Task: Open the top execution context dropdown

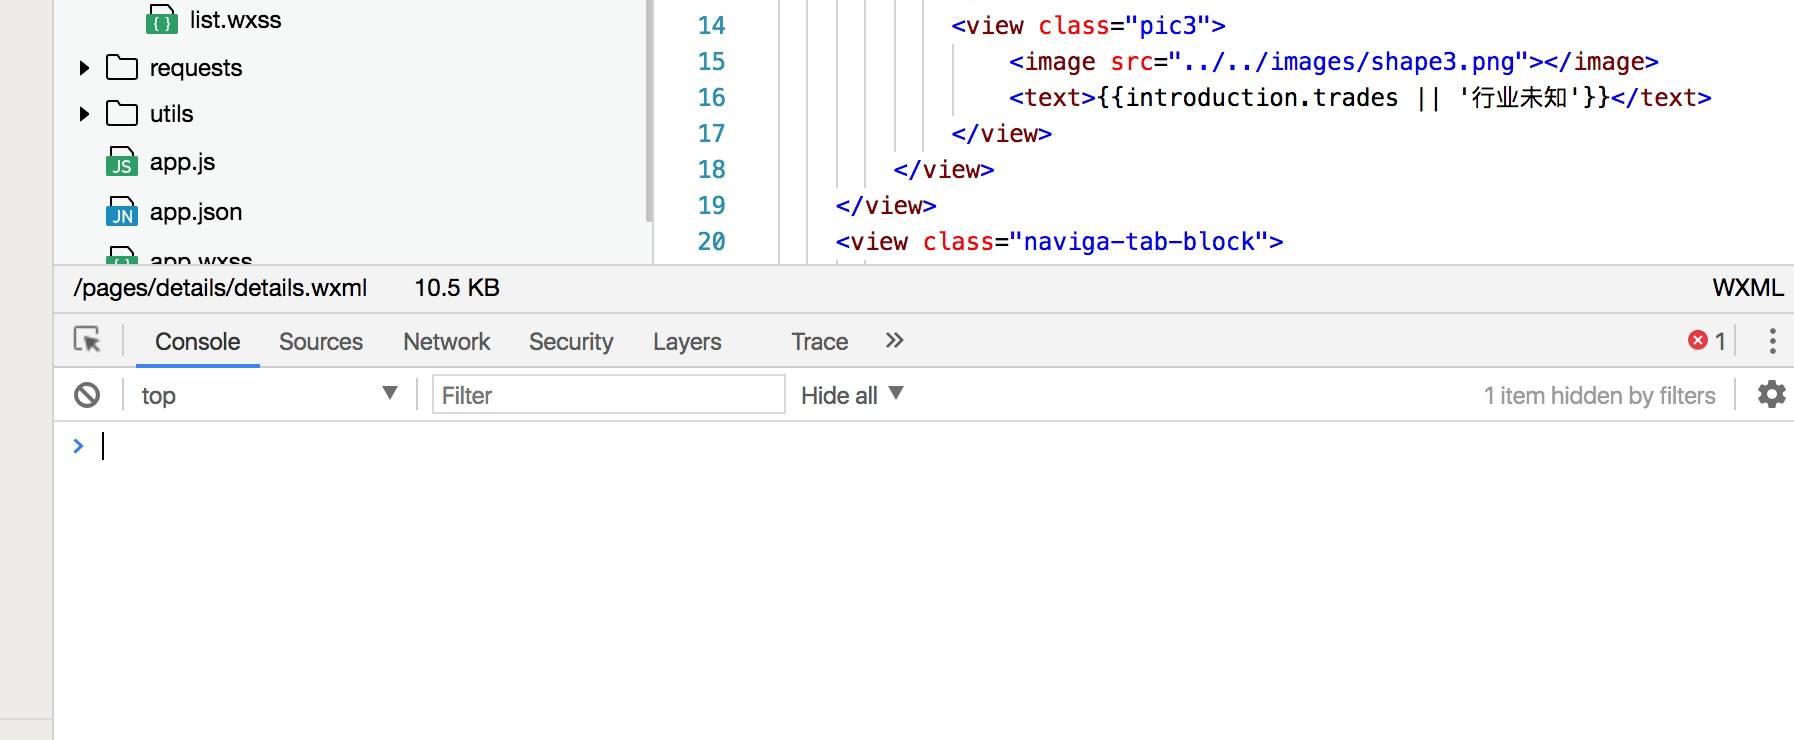Action: click(x=269, y=395)
